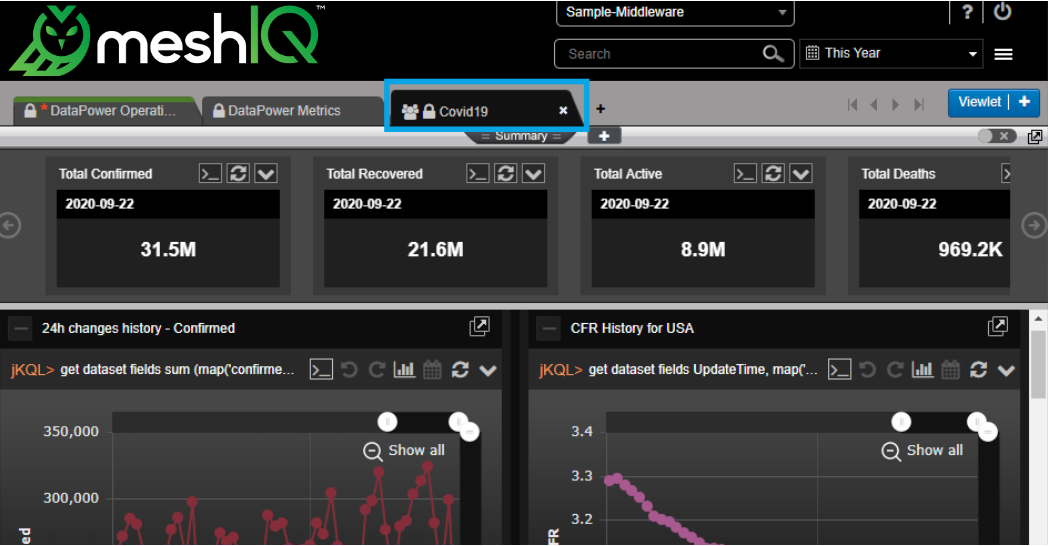Open the This Year date range dropdown
This screenshot has width=1048, height=546.
click(891, 53)
